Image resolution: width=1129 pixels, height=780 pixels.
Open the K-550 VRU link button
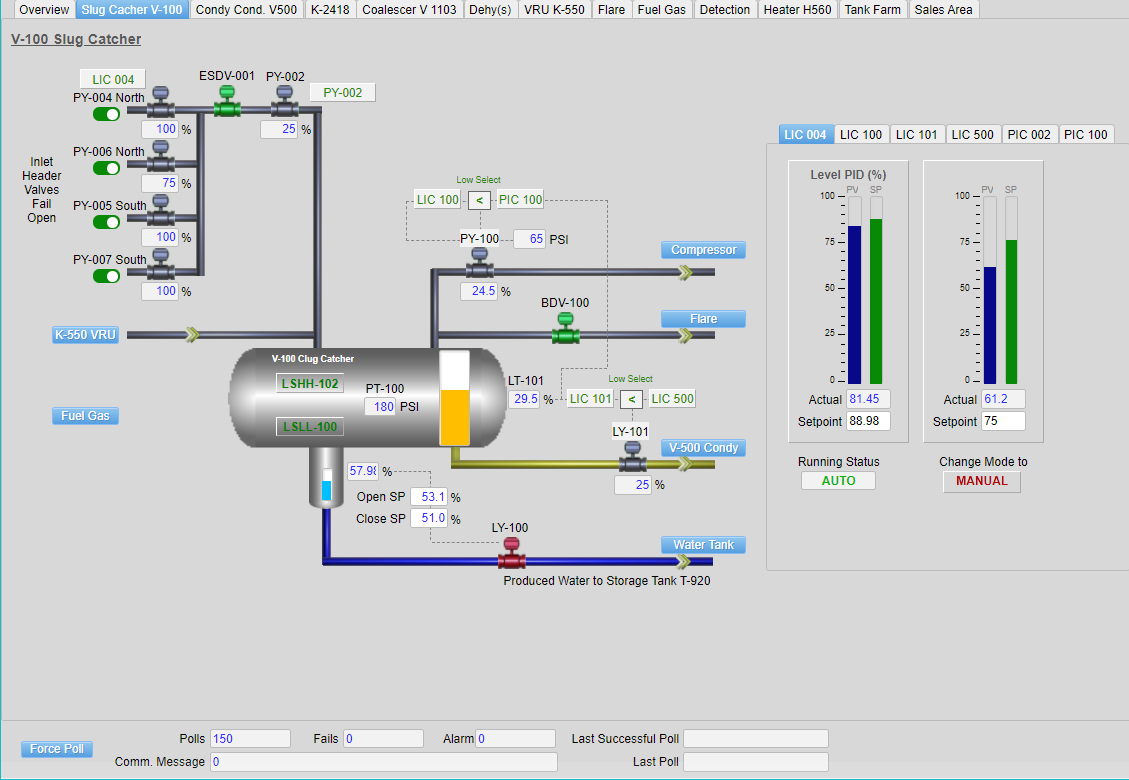tap(86, 335)
